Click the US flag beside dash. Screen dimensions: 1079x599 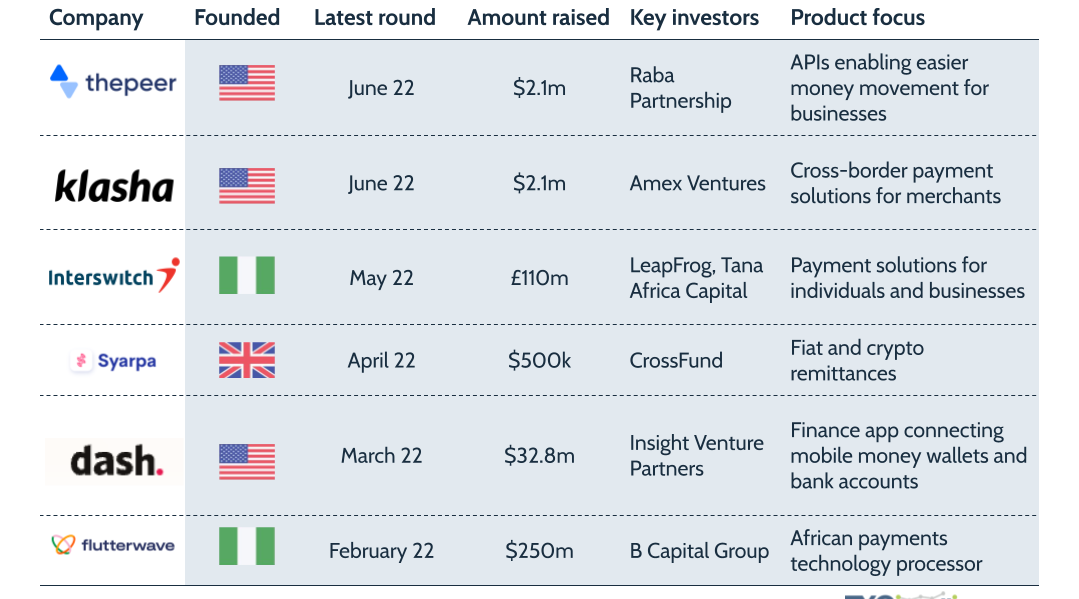(247, 461)
